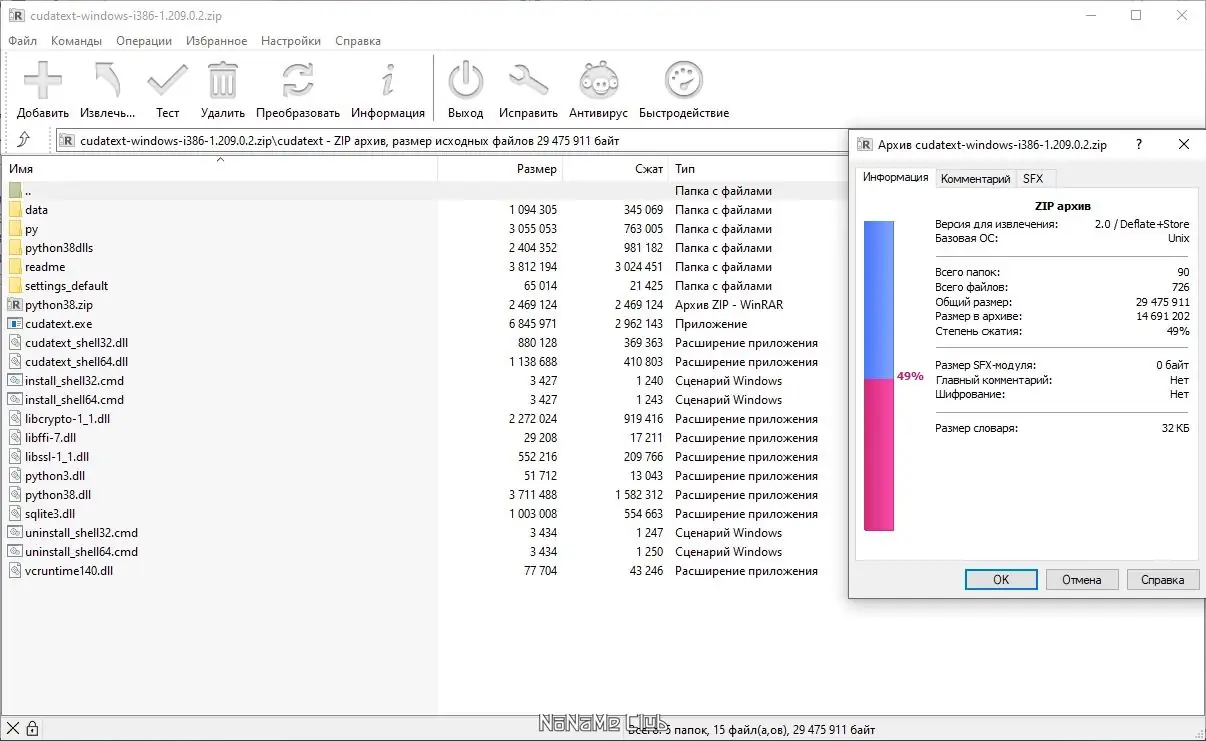Click the py folder icon
The width and height of the screenshot is (1206, 741).
[15, 229]
